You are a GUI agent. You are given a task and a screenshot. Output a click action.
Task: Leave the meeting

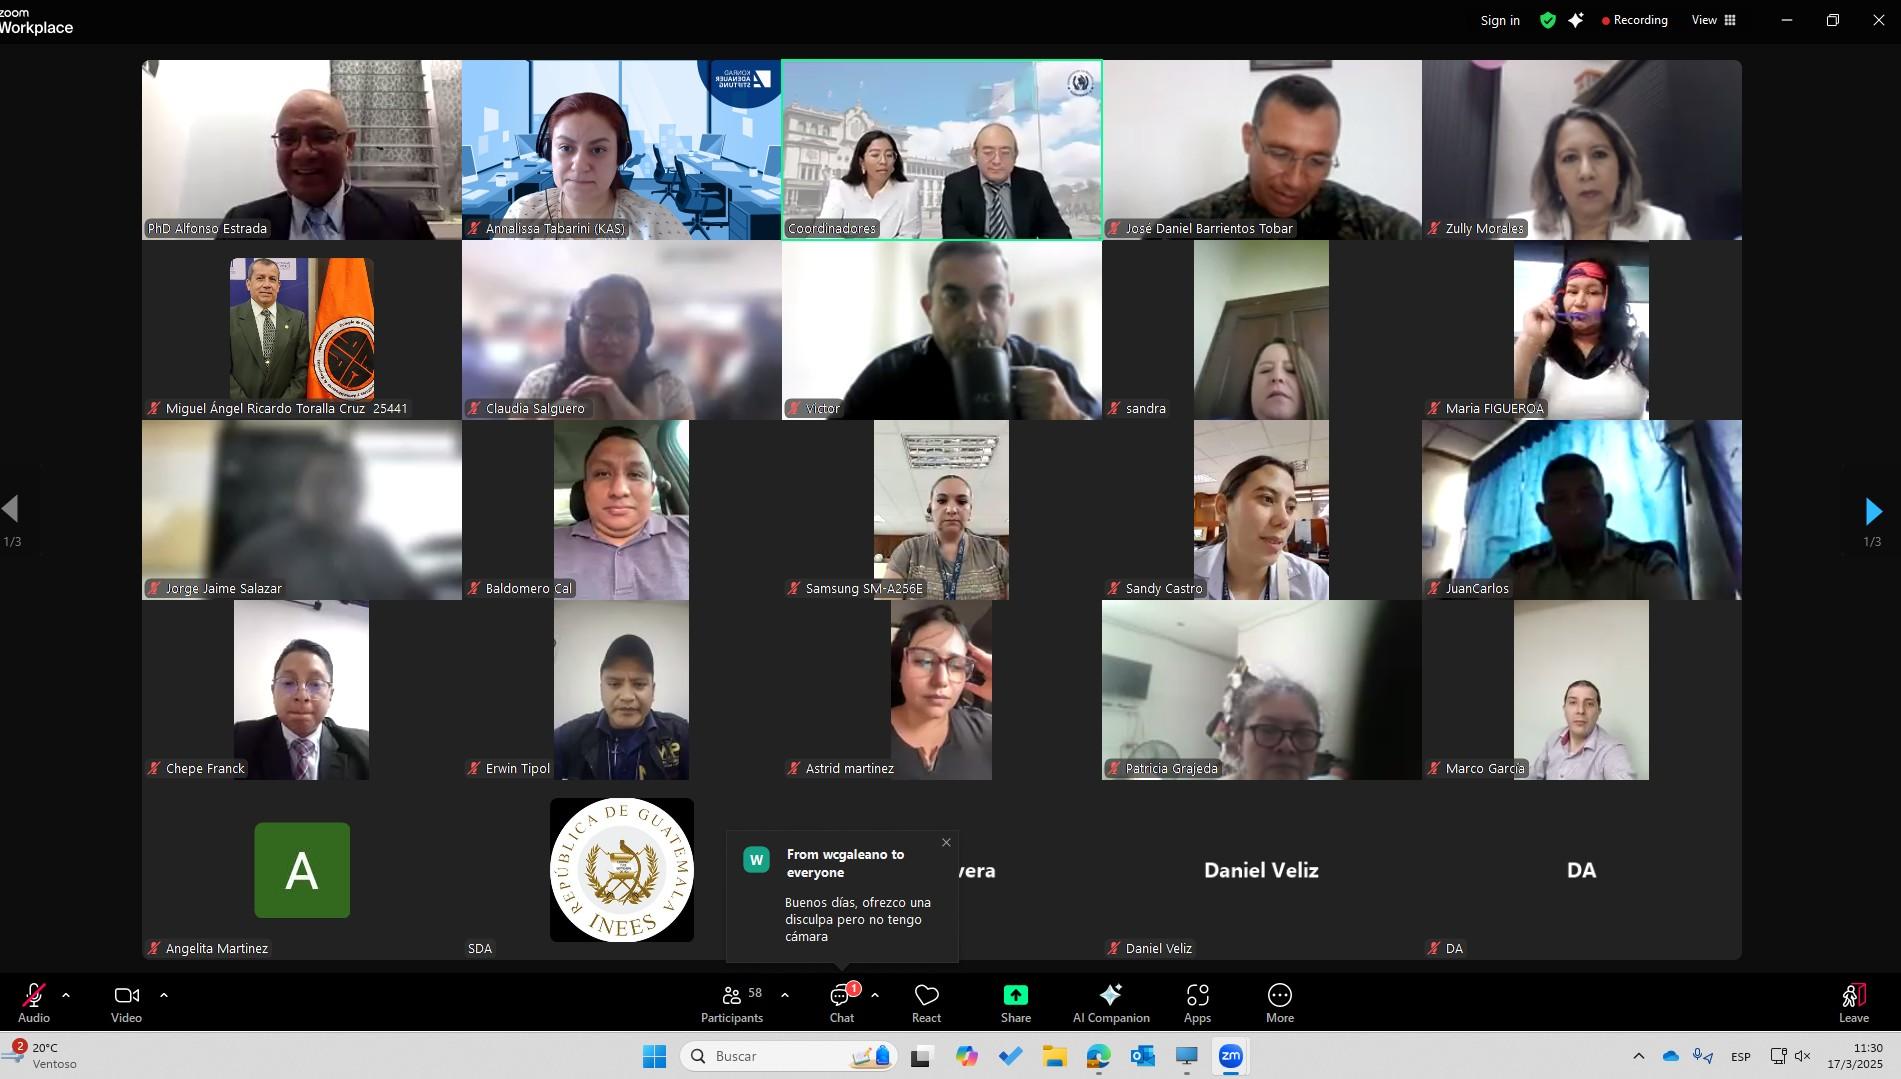click(x=1853, y=1003)
